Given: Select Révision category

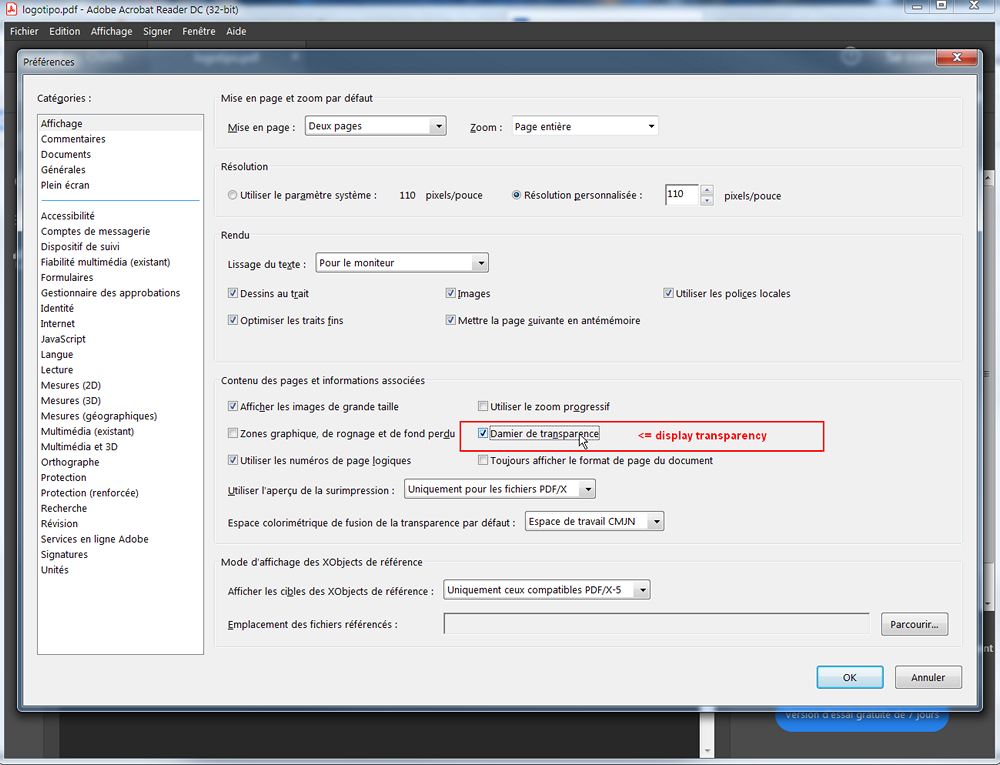Looking at the screenshot, I should [120, 523].
